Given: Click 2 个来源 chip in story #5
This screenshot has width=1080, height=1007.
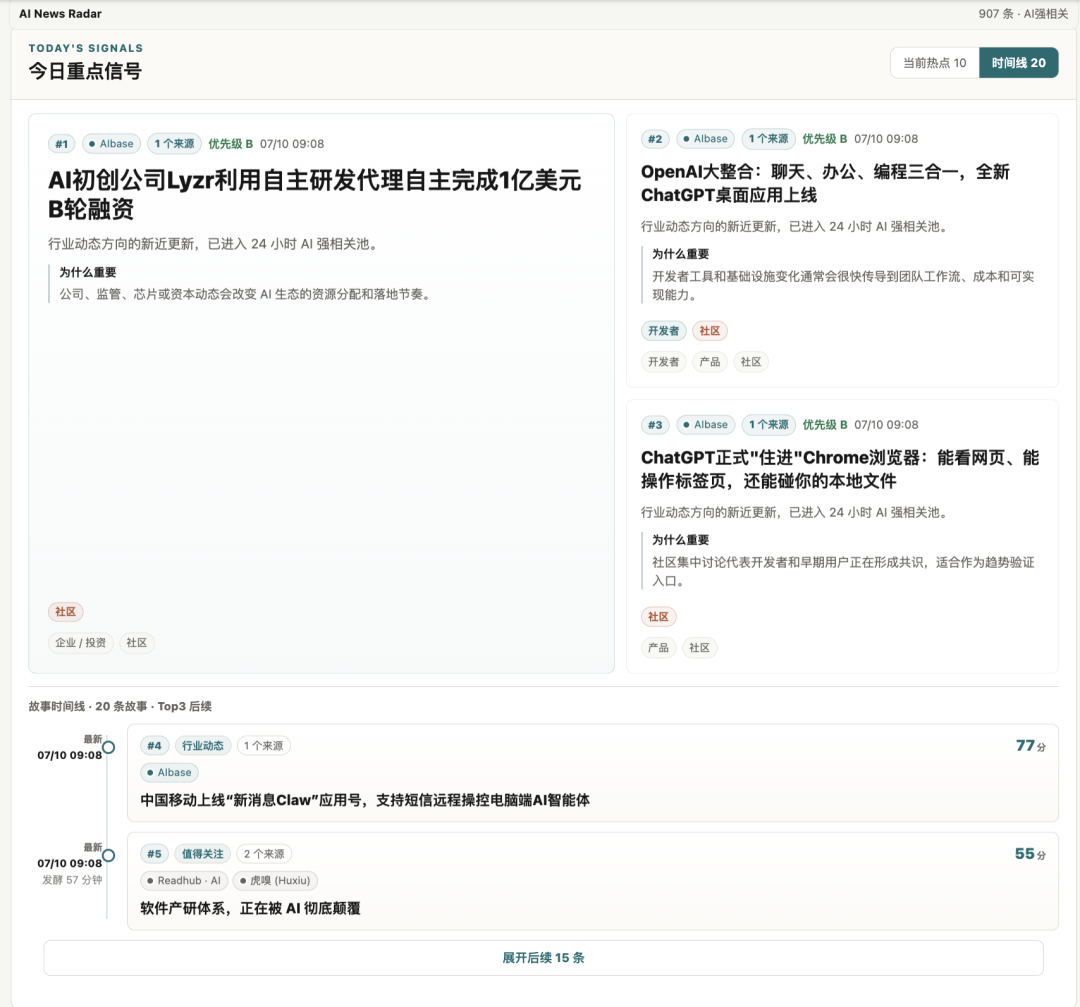Looking at the screenshot, I should pyautogui.click(x=264, y=853).
